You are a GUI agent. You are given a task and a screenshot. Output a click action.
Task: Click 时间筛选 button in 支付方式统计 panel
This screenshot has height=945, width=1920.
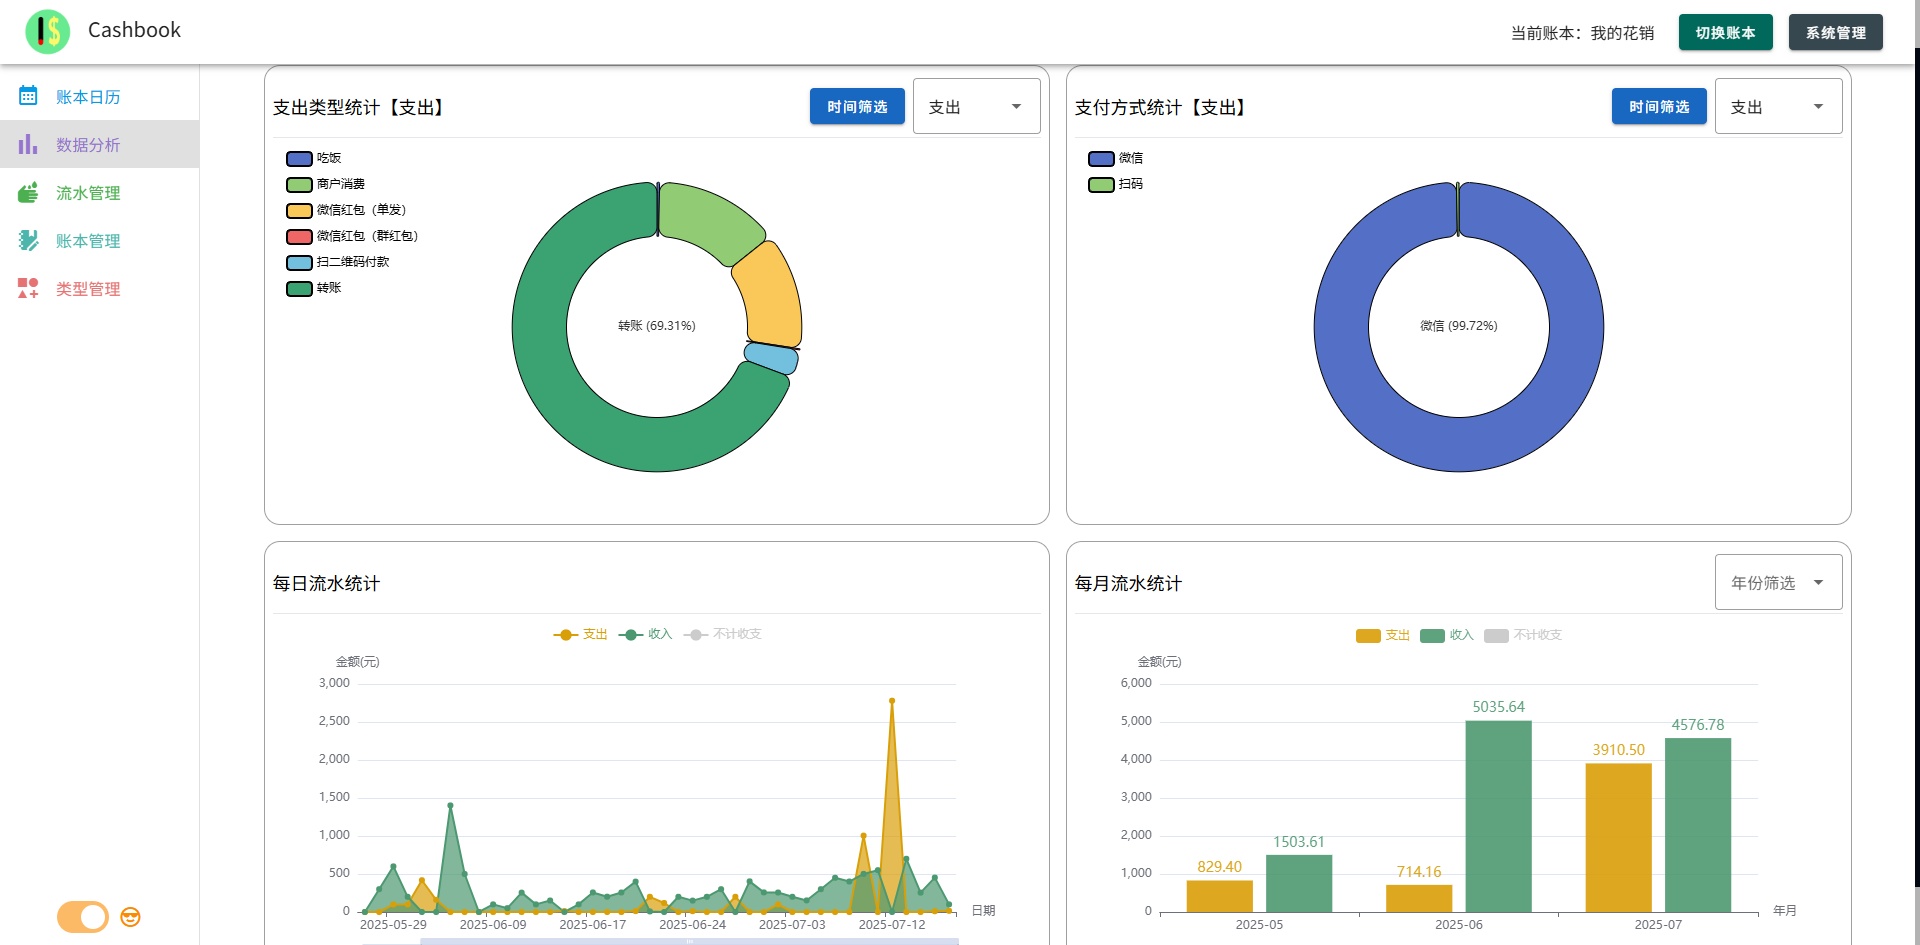click(x=1659, y=106)
